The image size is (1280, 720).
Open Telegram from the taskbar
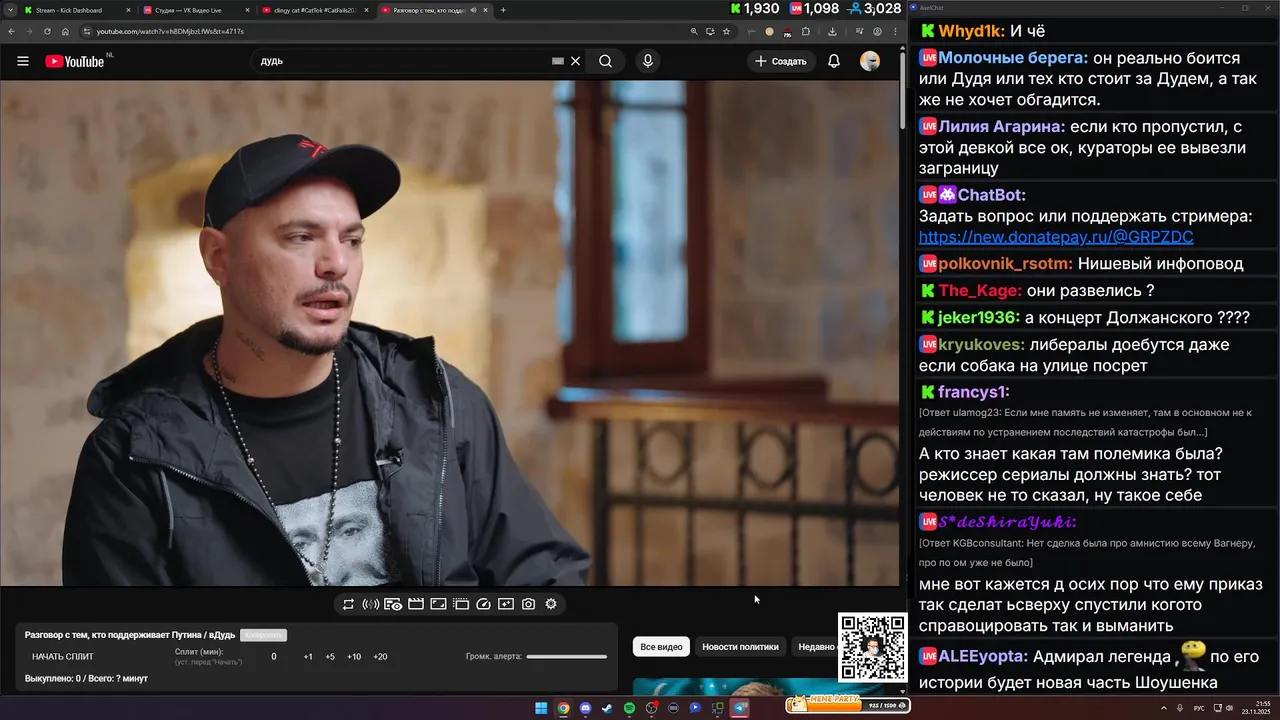[x=740, y=708]
